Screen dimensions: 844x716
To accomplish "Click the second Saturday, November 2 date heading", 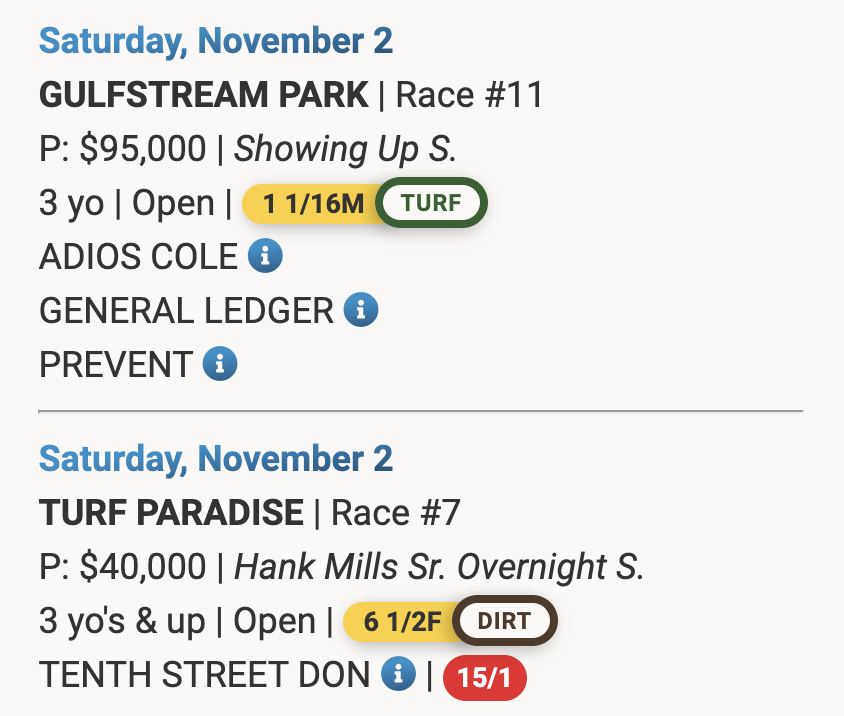I will click(x=216, y=459).
